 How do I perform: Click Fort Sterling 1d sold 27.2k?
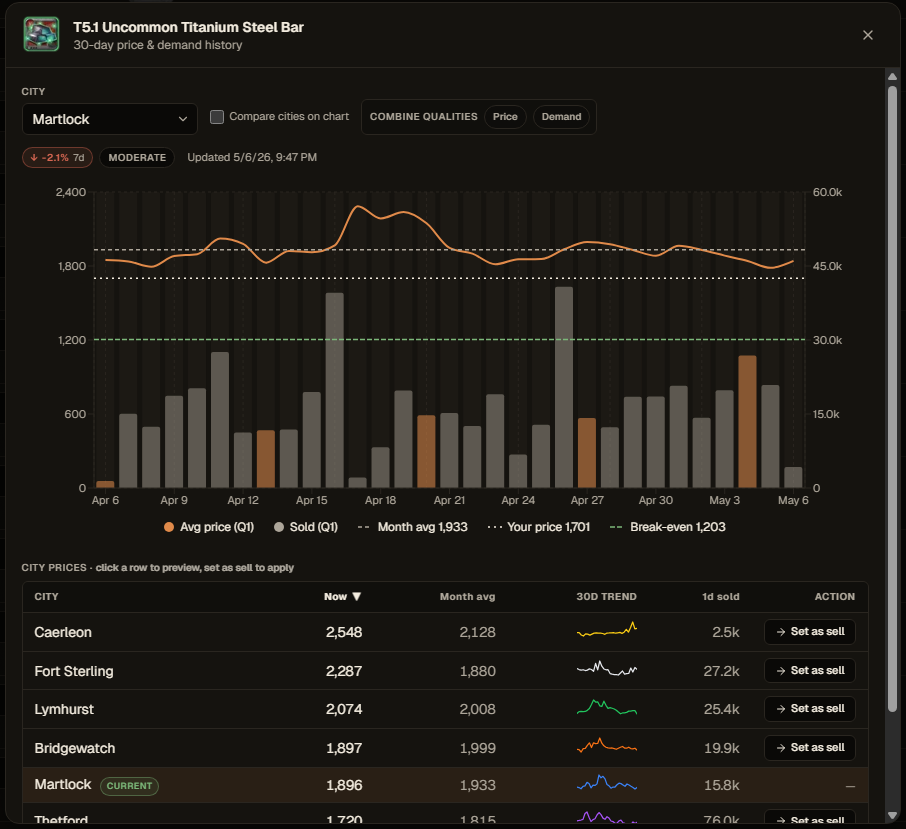(x=721, y=671)
